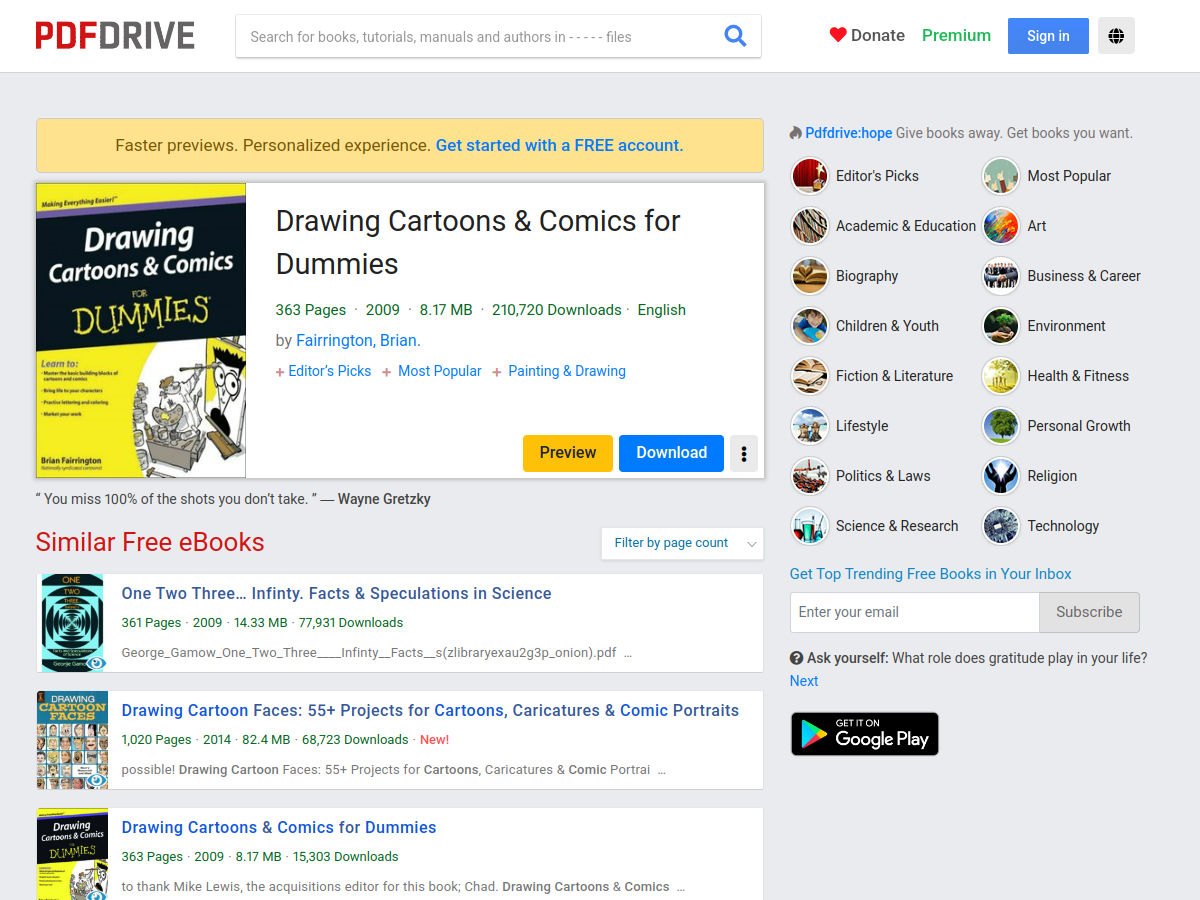
Task: Click the Technology category icon
Action: click(x=1000, y=526)
